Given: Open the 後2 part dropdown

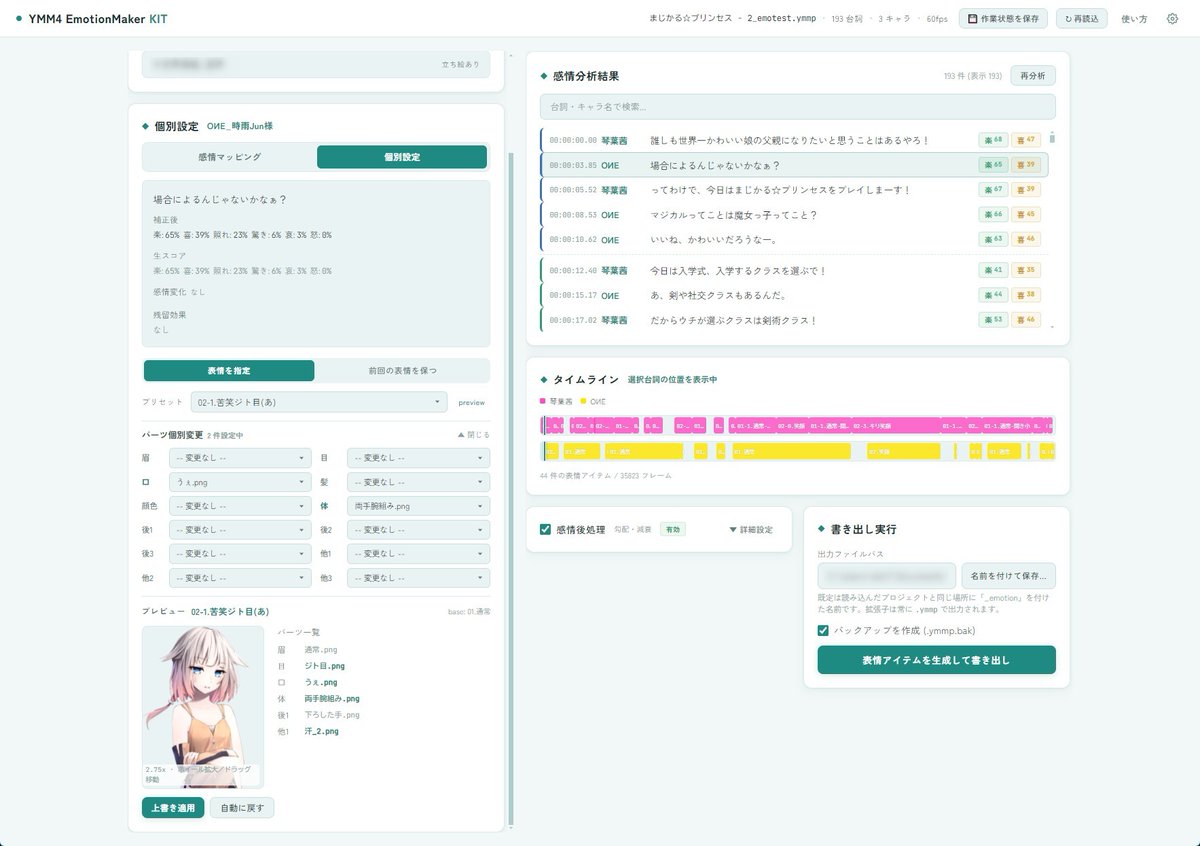Looking at the screenshot, I should coord(418,530).
